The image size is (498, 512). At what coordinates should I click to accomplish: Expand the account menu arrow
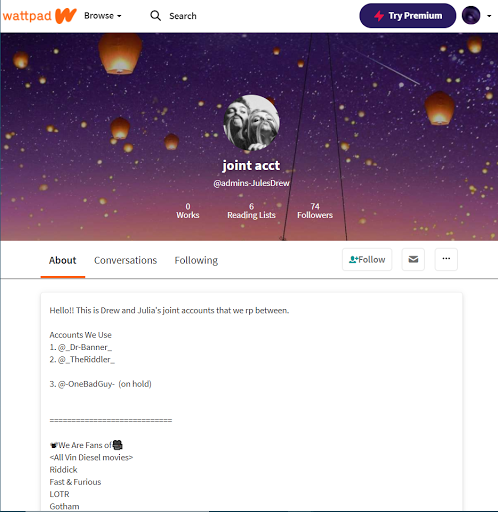pyautogui.click(x=489, y=16)
